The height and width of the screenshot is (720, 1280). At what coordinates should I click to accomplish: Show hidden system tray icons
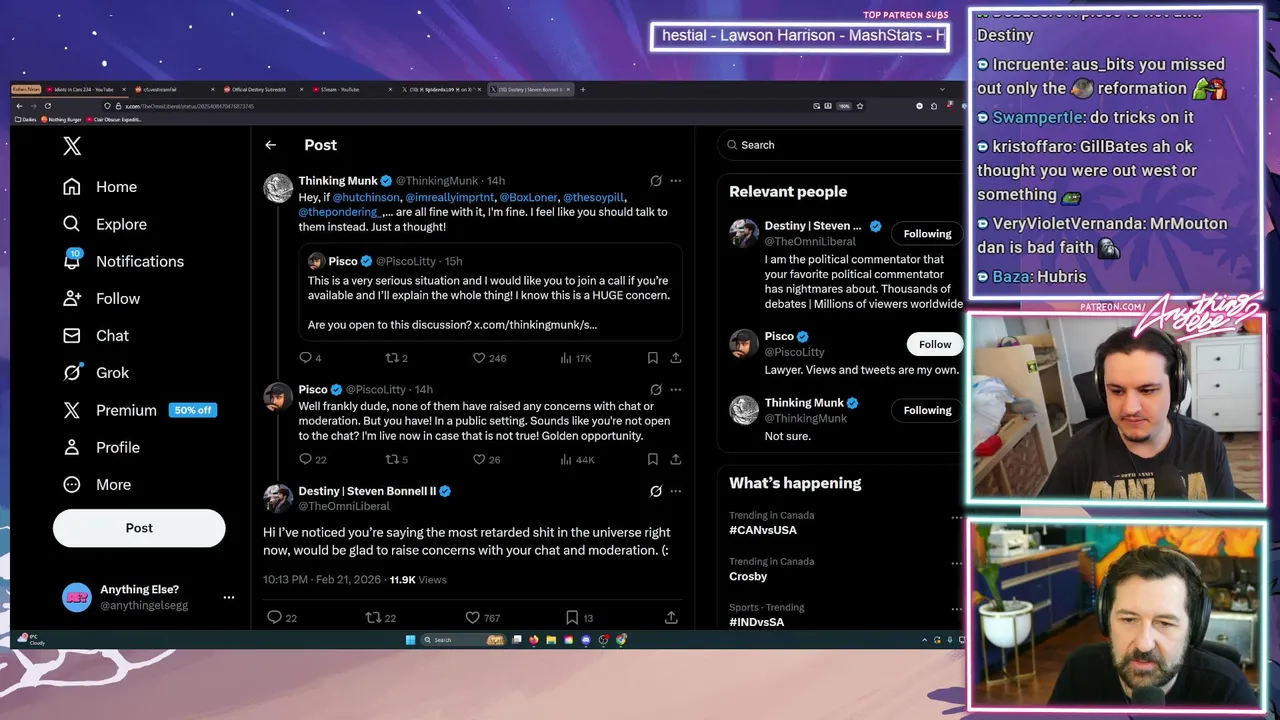point(924,640)
